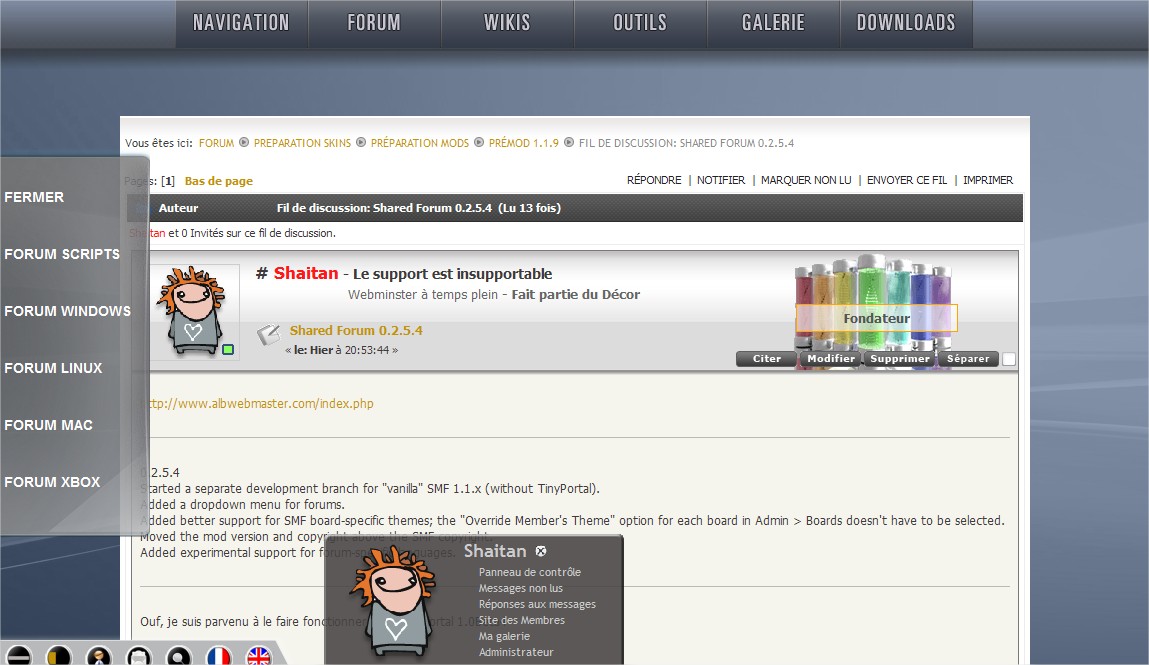Click the yellow-black sidebar layout icon

tap(58, 656)
